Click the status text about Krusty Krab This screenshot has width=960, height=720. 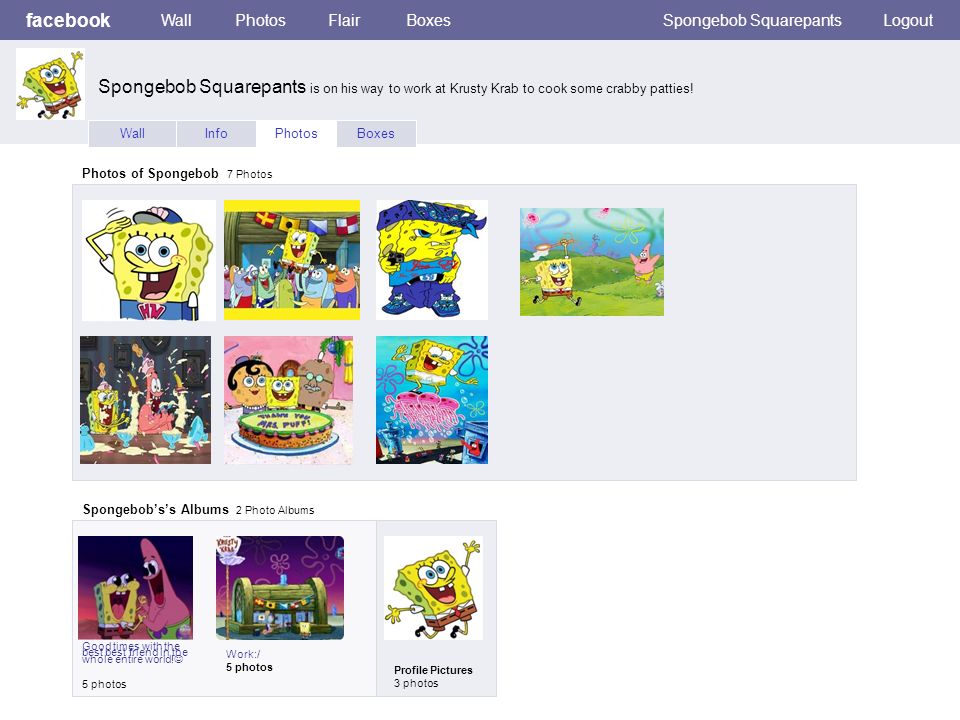(x=501, y=89)
